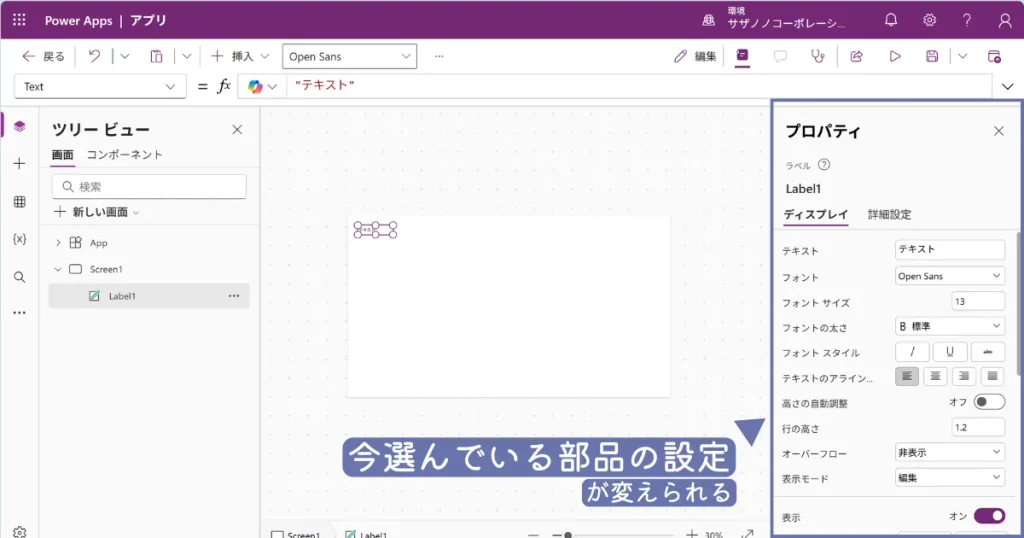1024x538 pixels.
Task: Switch to the 詳細設定 tab
Action: [x=889, y=214]
